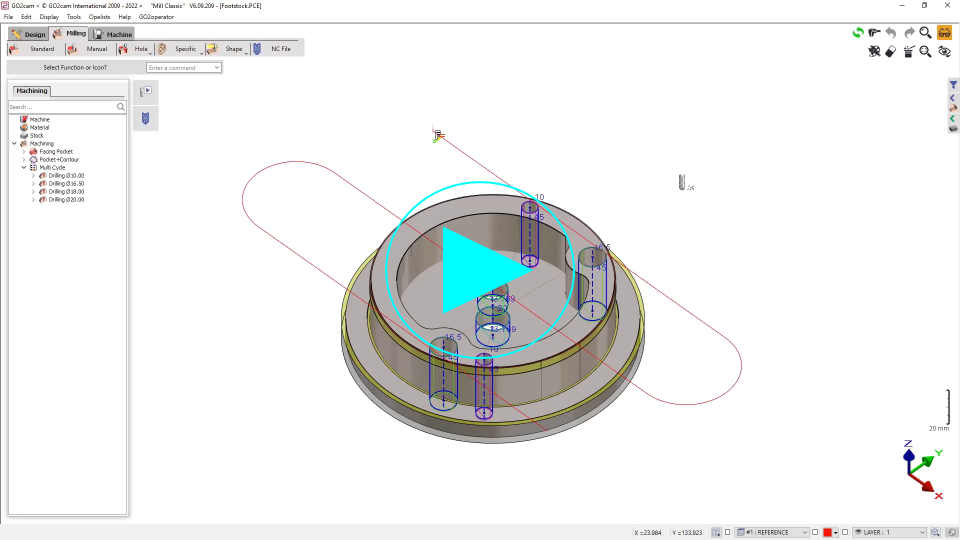Click the Search field in Machining panel
960x540 pixels.
(x=62, y=106)
